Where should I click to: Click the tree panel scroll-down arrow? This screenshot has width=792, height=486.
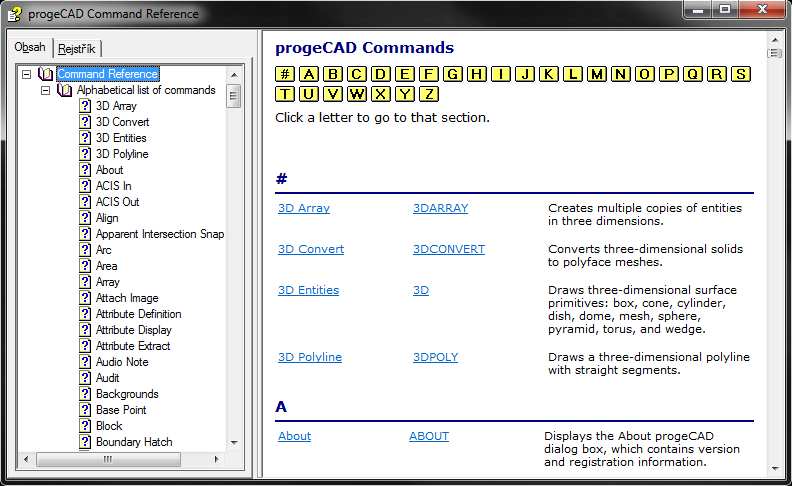(x=234, y=443)
